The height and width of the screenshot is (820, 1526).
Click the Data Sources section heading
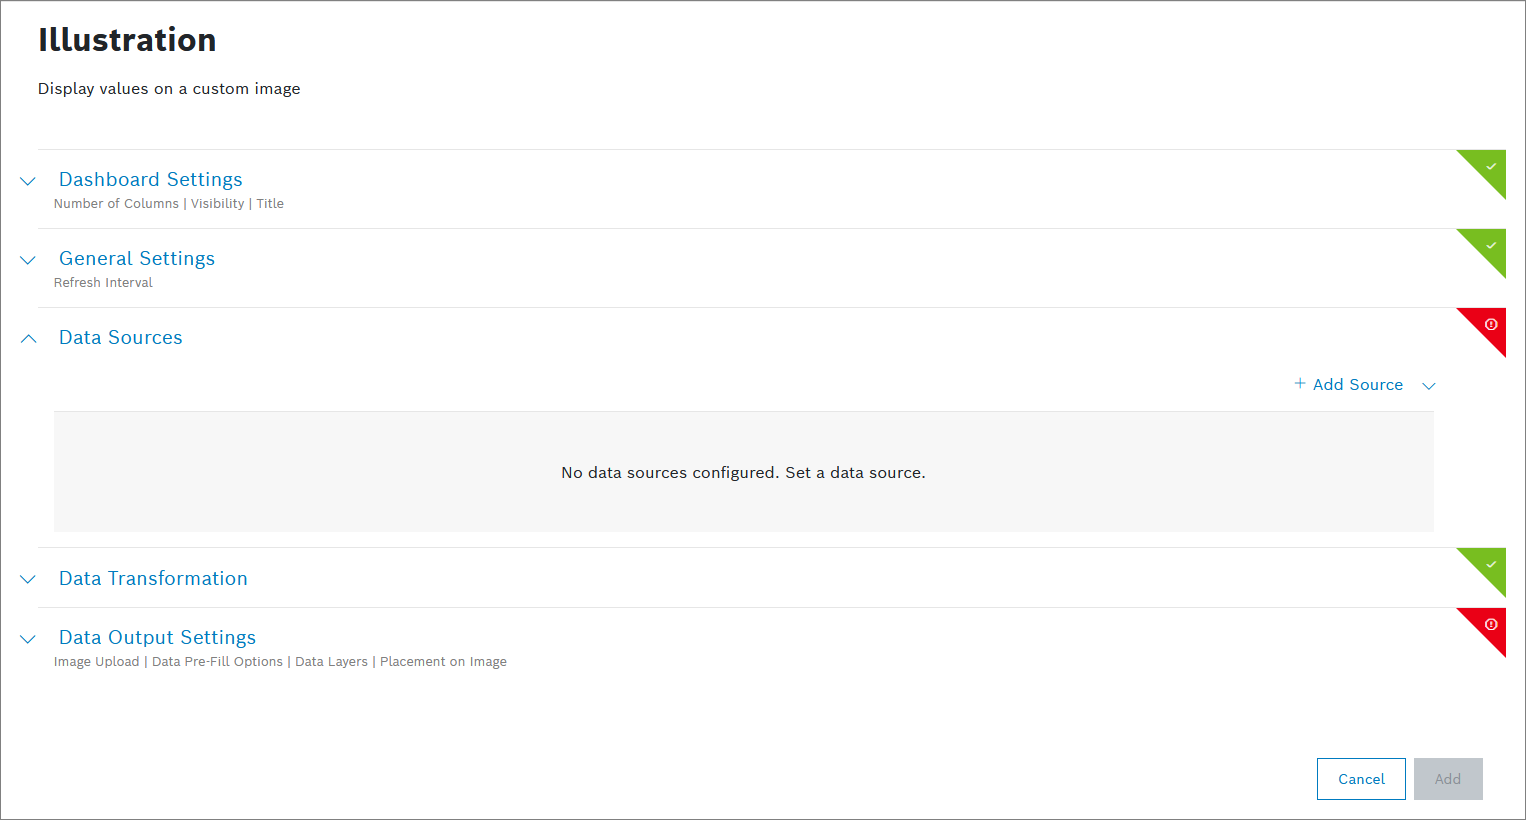(121, 338)
